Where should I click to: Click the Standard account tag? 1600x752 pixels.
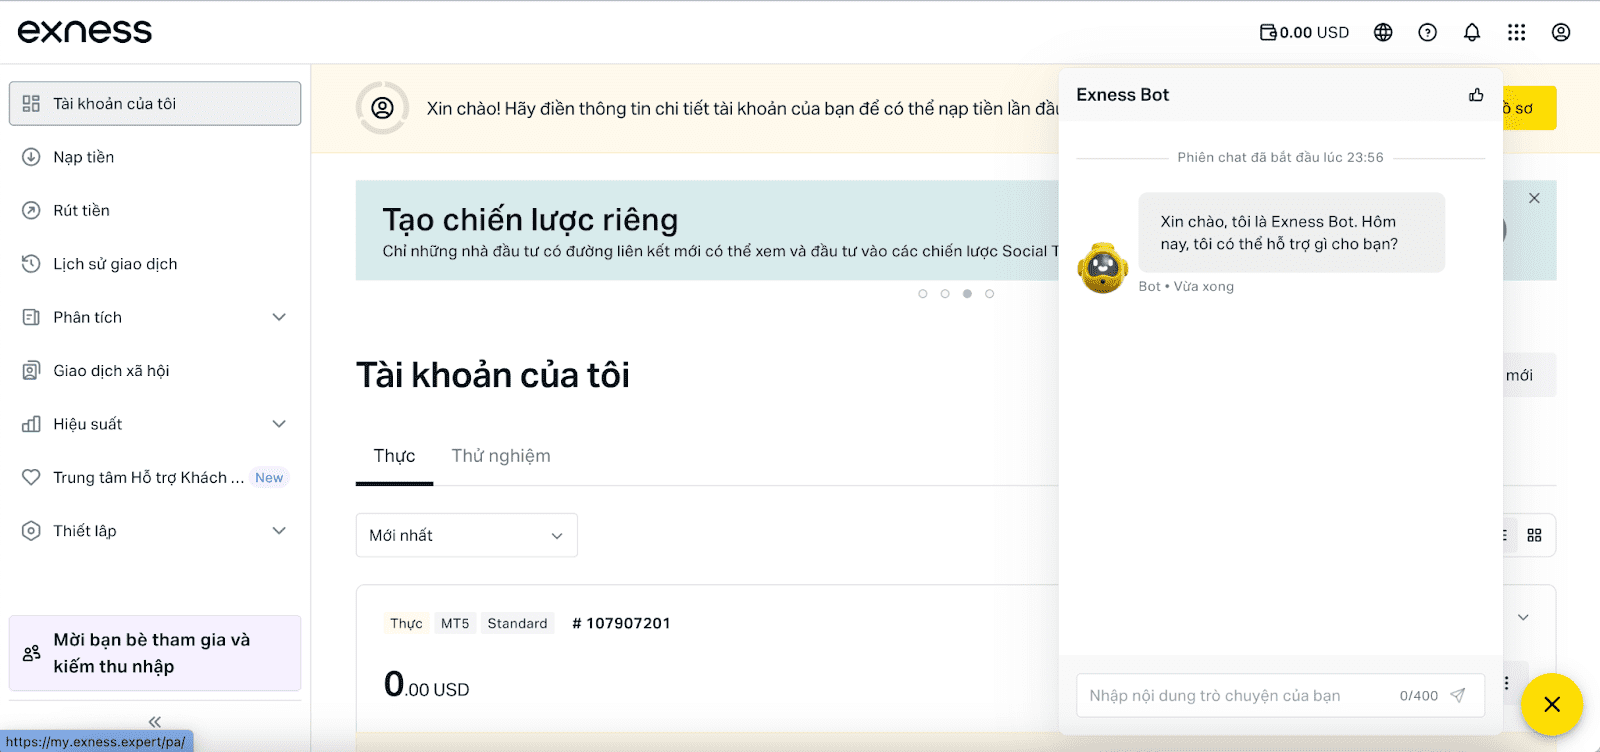[517, 623]
